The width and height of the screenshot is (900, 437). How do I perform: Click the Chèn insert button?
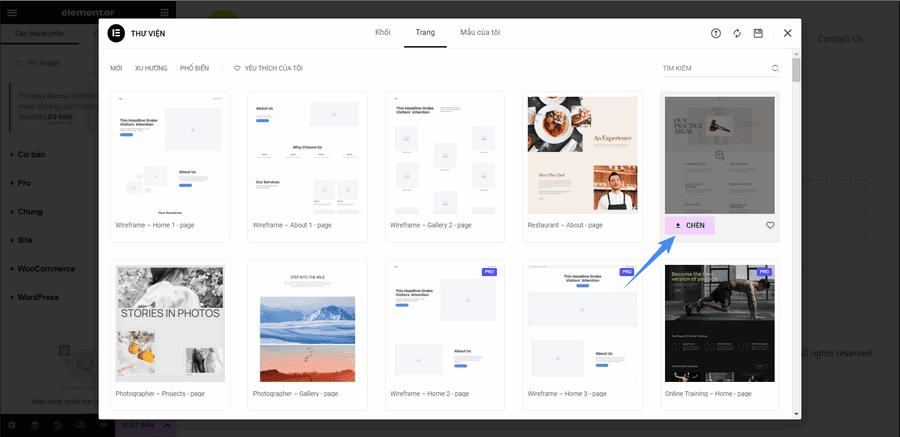click(x=689, y=226)
